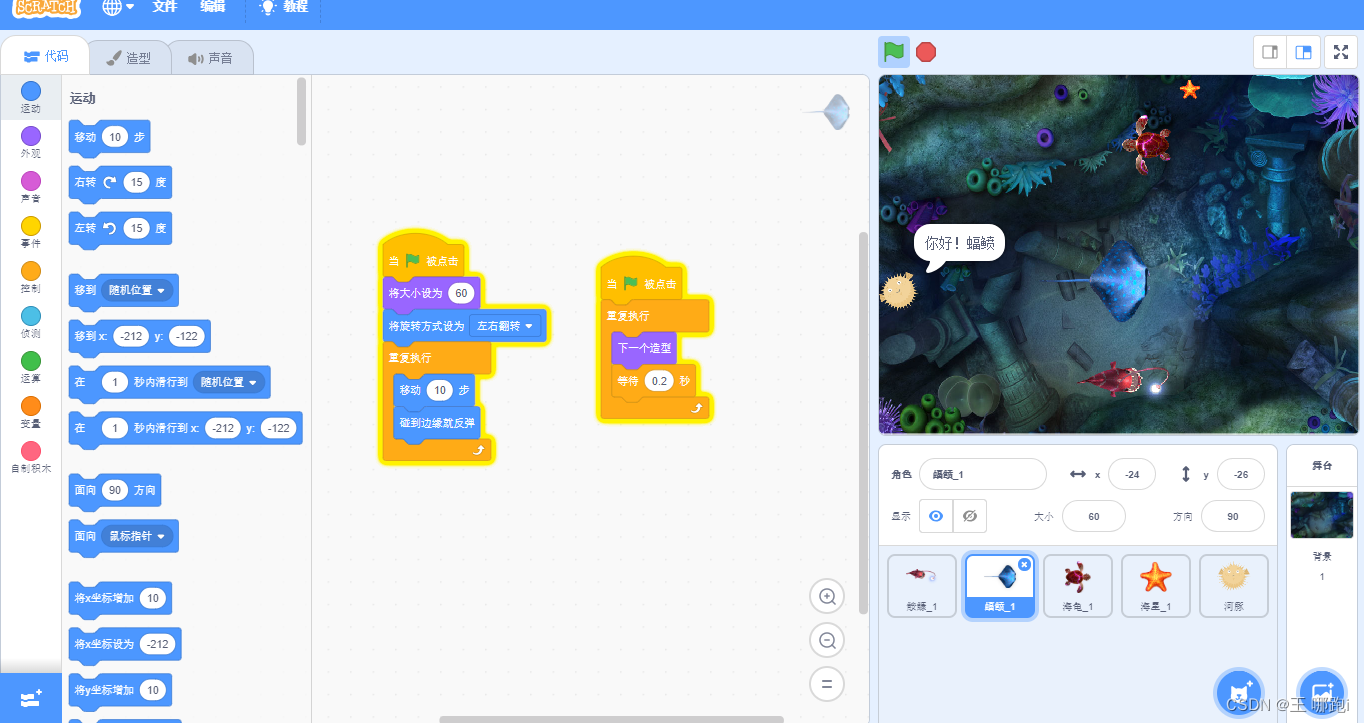Switch to the 代码 tab
1364x723 pixels.
pyautogui.click(x=45, y=57)
